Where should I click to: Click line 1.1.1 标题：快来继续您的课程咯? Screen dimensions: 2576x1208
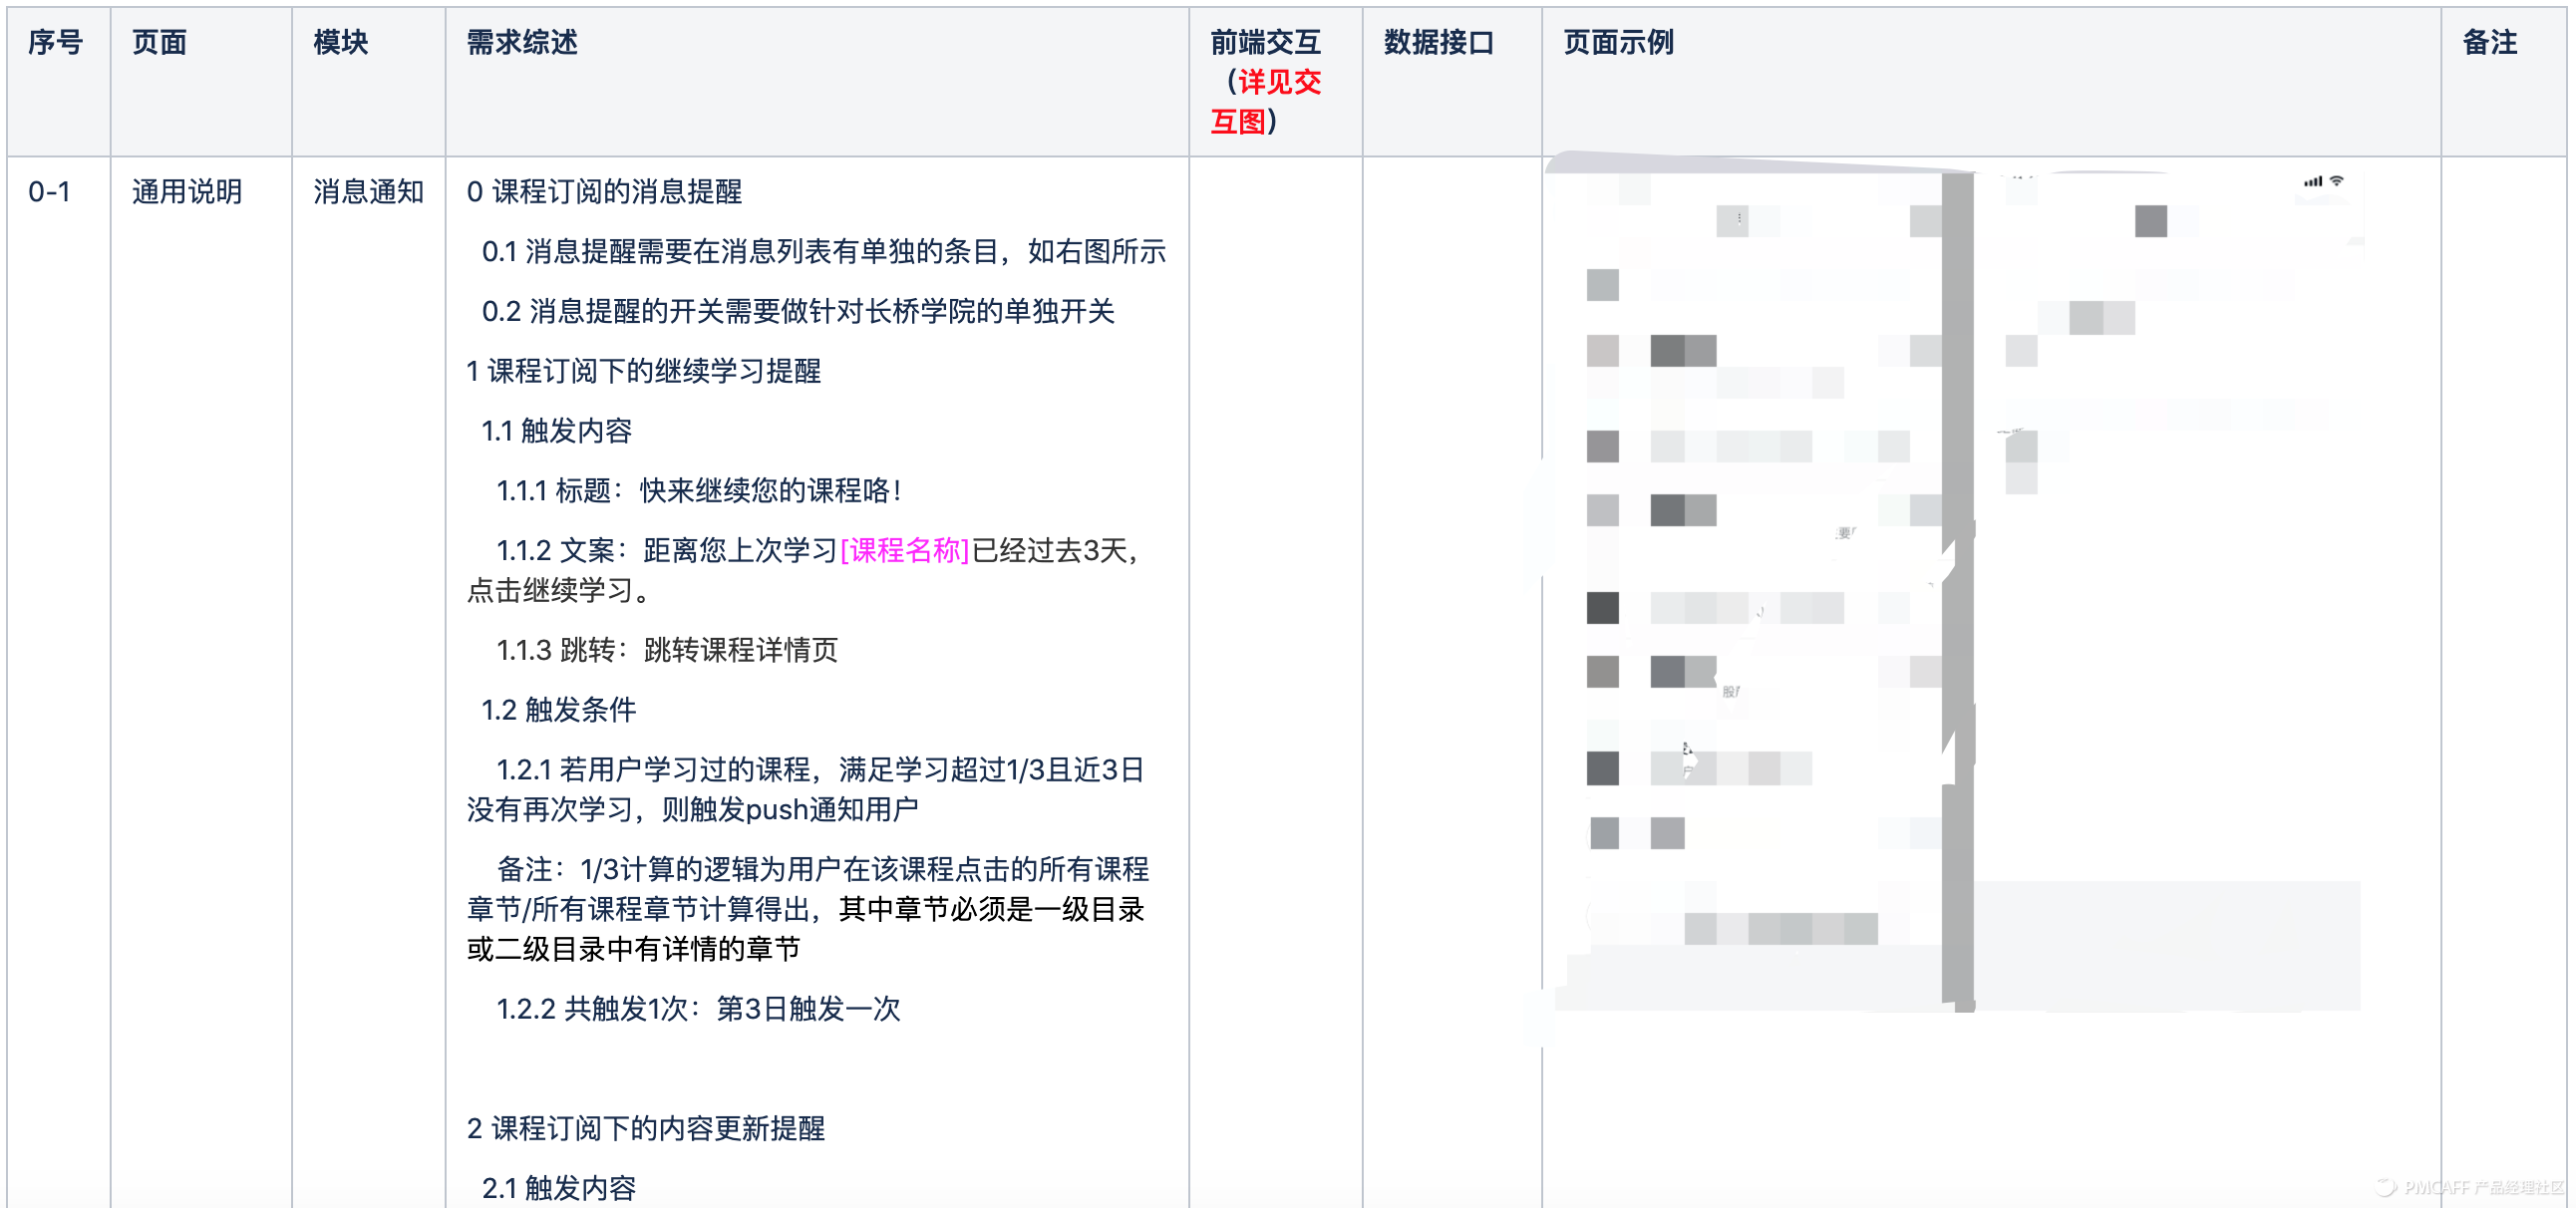coord(699,491)
